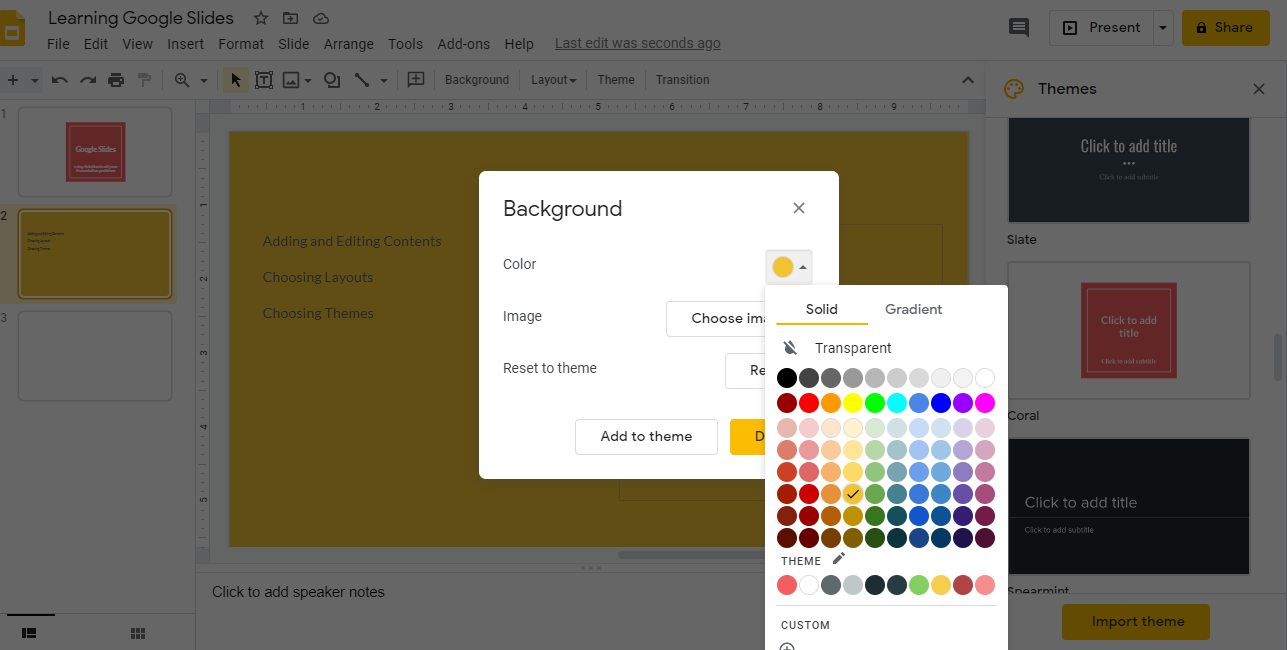Click the pencil icon next to THEME

coord(839,559)
